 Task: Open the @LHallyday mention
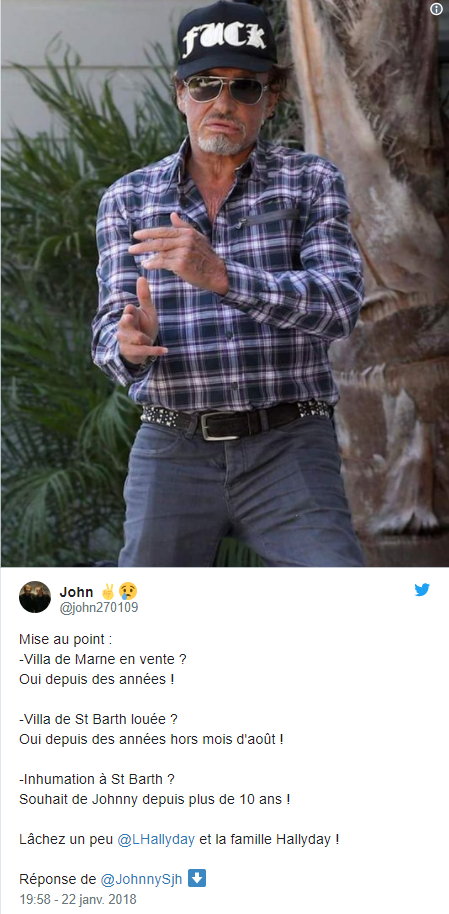pyautogui.click(x=156, y=840)
